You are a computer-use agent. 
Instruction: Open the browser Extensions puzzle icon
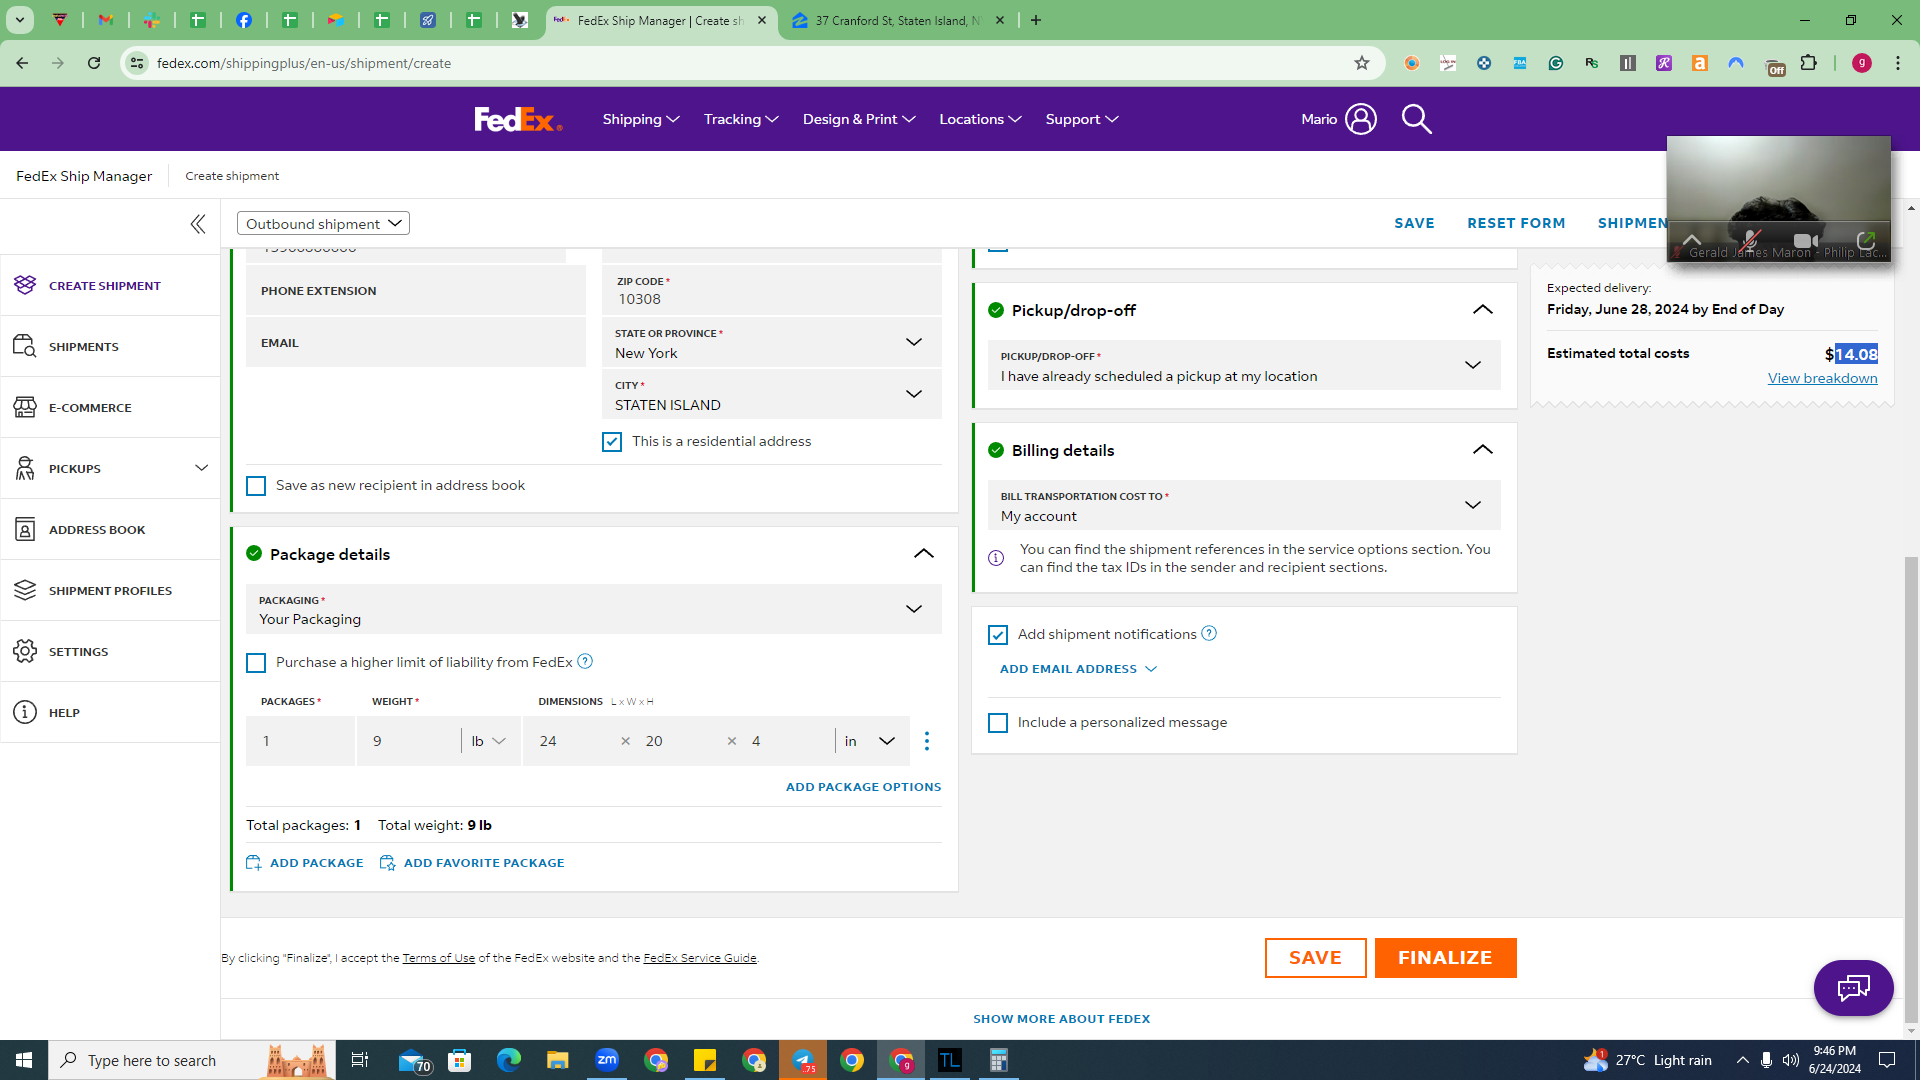pos(1809,63)
